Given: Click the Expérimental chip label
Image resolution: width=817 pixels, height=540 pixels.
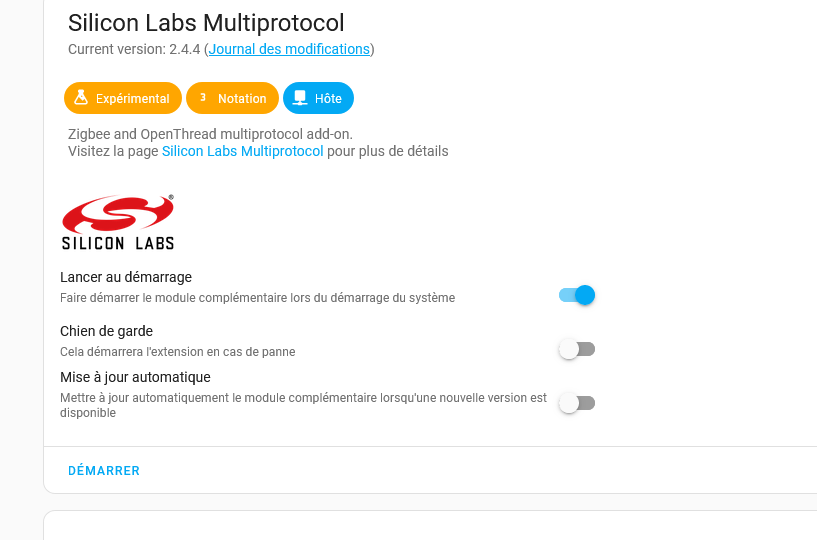Looking at the screenshot, I should pos(132,99).
